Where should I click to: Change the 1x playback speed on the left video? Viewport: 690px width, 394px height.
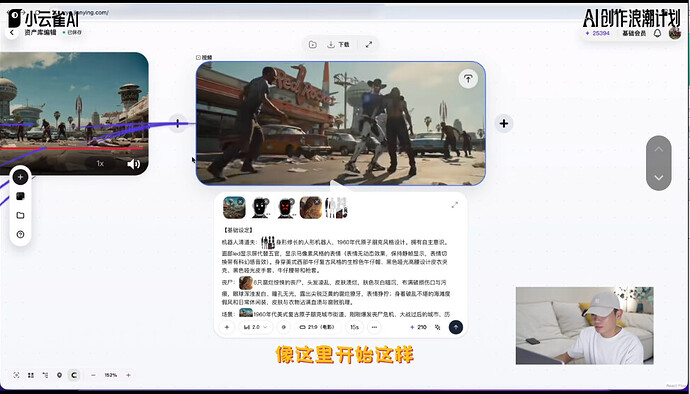pos(100,163)
